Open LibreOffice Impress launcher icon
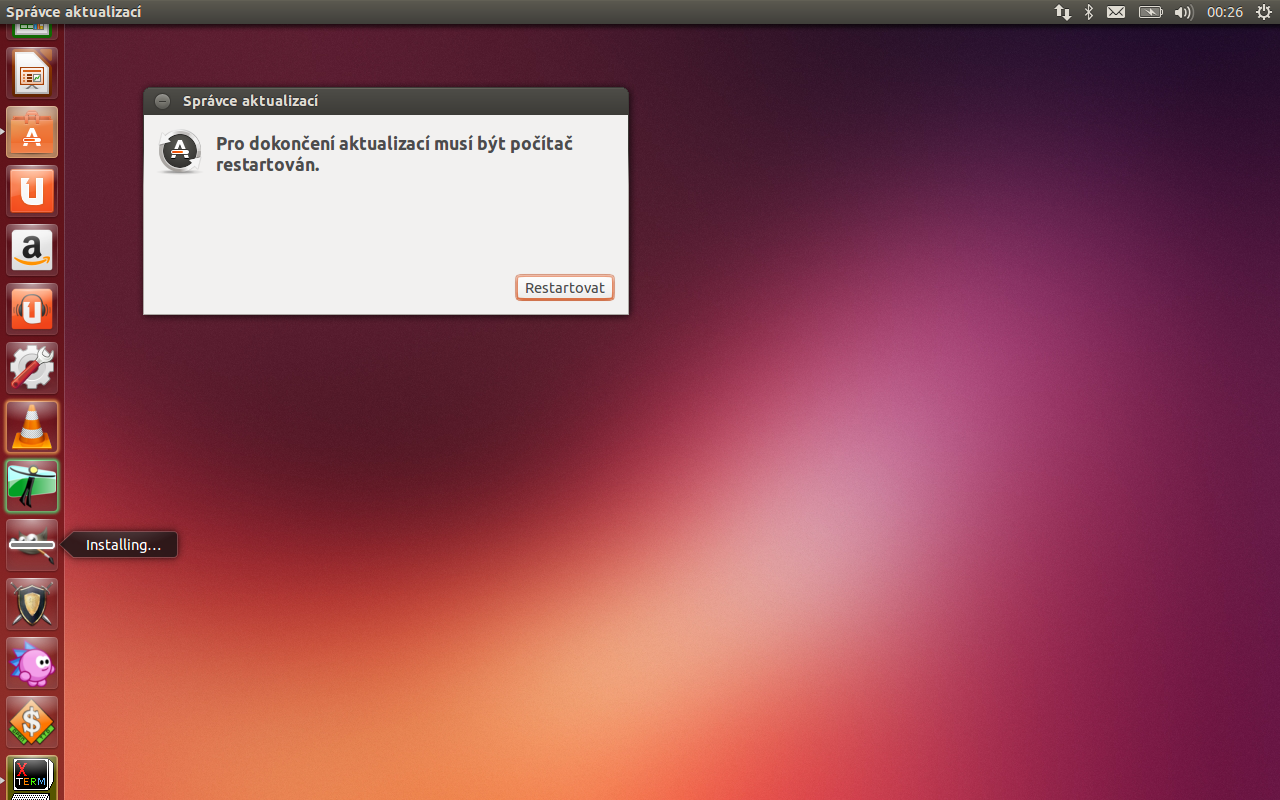Screen dimensions: 1280x800 click(x=32, y=73)
